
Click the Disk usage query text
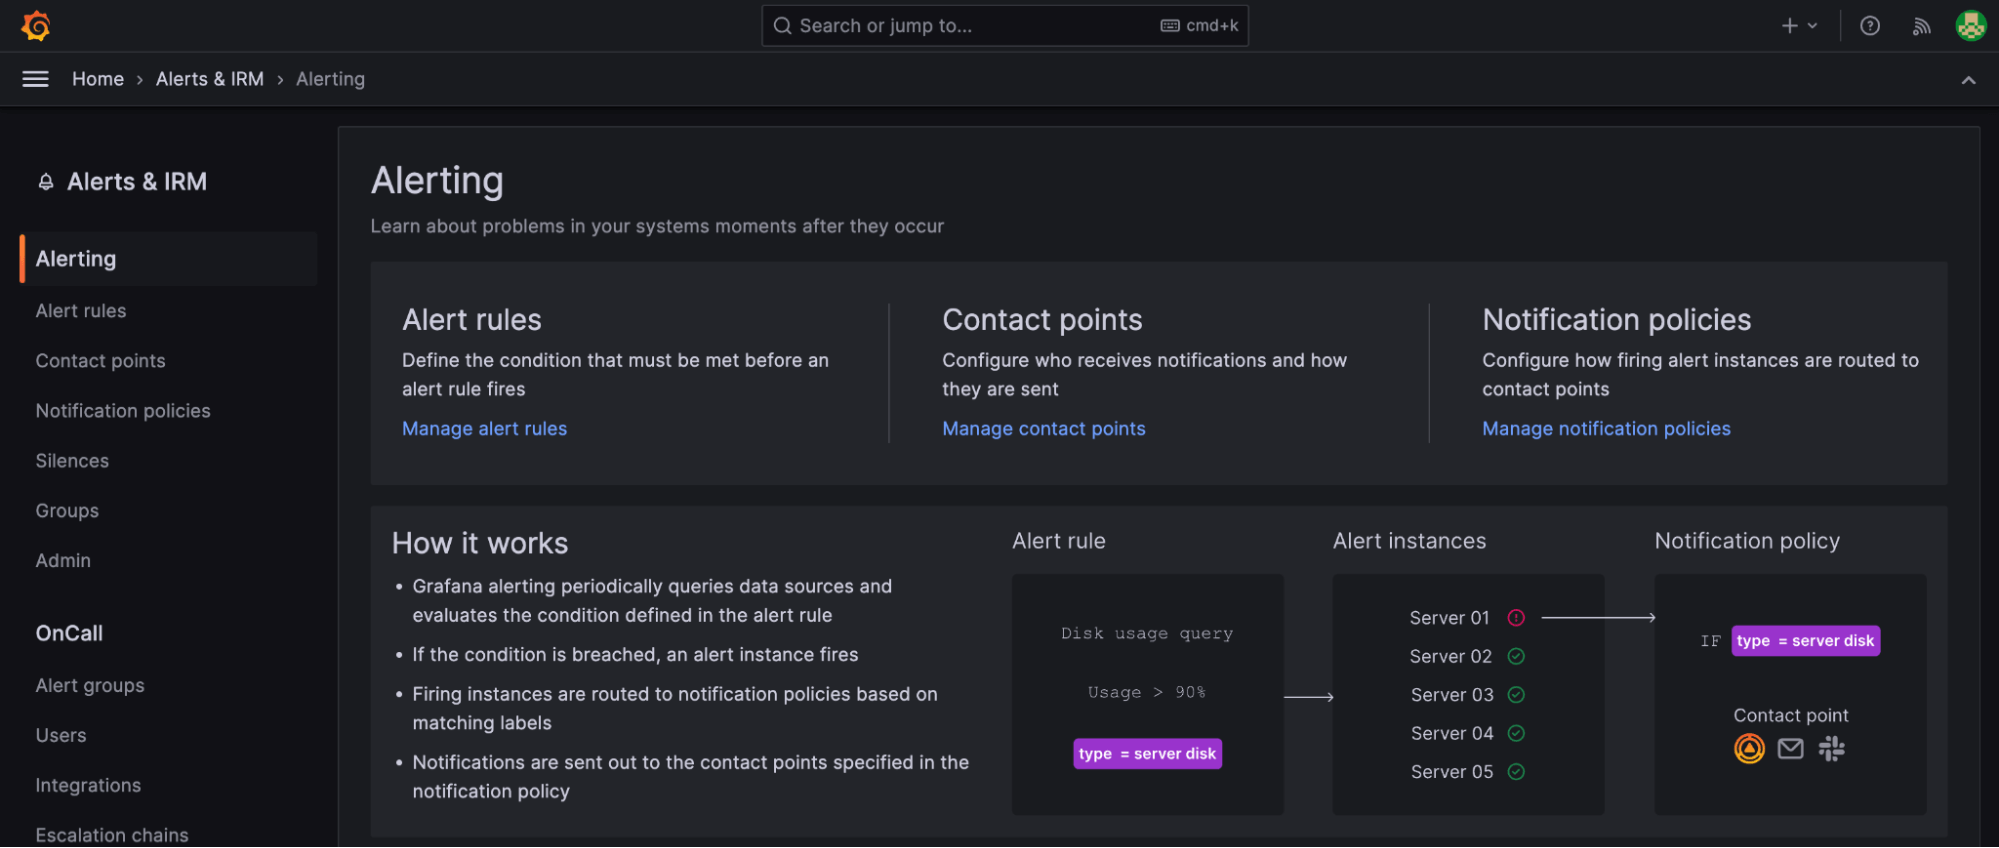click(1147, 634)
